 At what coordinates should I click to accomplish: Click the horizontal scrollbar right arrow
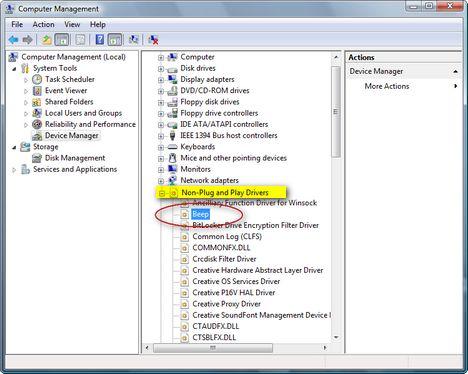(x=325, y=348)
